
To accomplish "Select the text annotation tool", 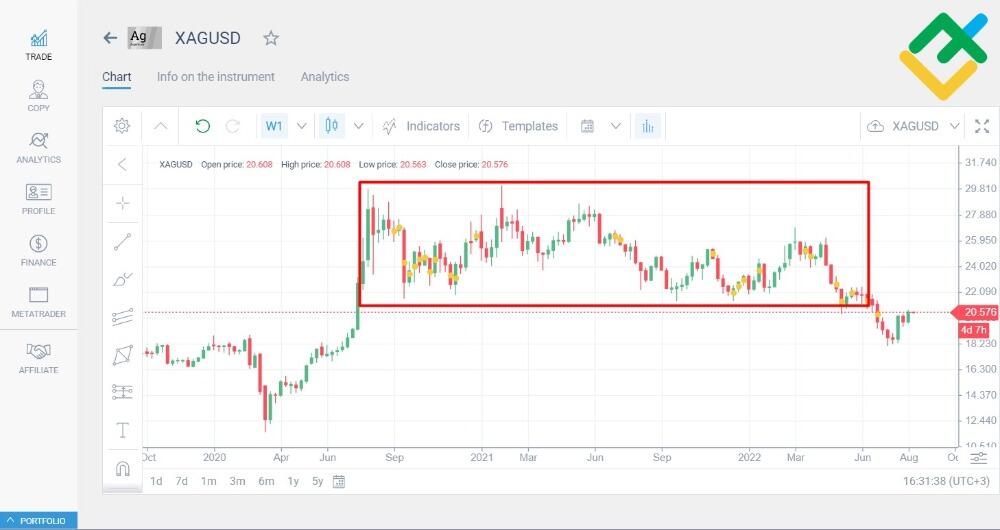I will tap(122, 431).
